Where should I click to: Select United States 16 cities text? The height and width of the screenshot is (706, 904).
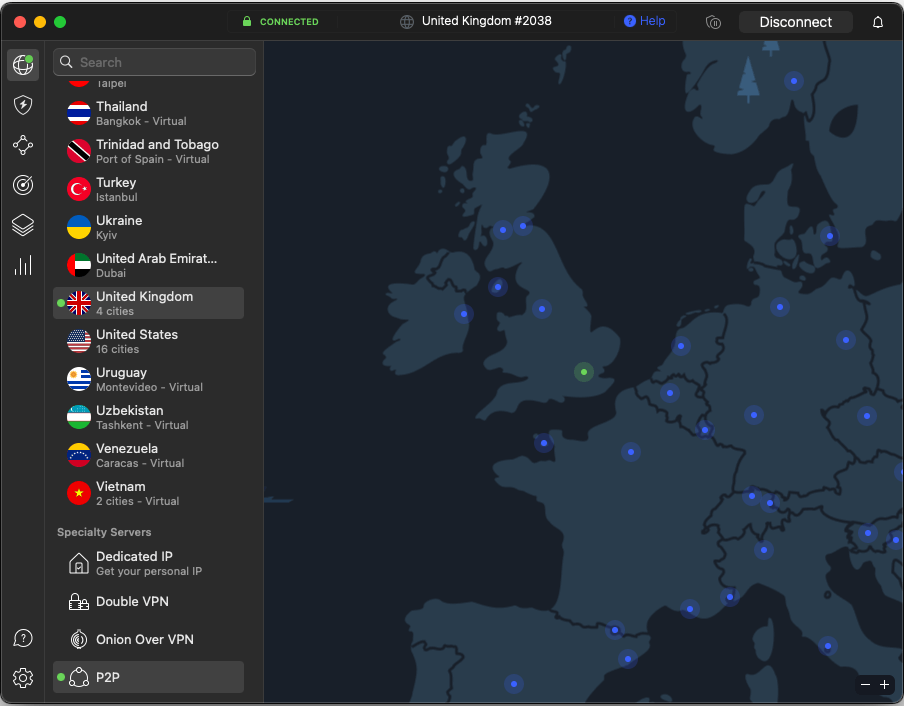click(x=137, y=342)
